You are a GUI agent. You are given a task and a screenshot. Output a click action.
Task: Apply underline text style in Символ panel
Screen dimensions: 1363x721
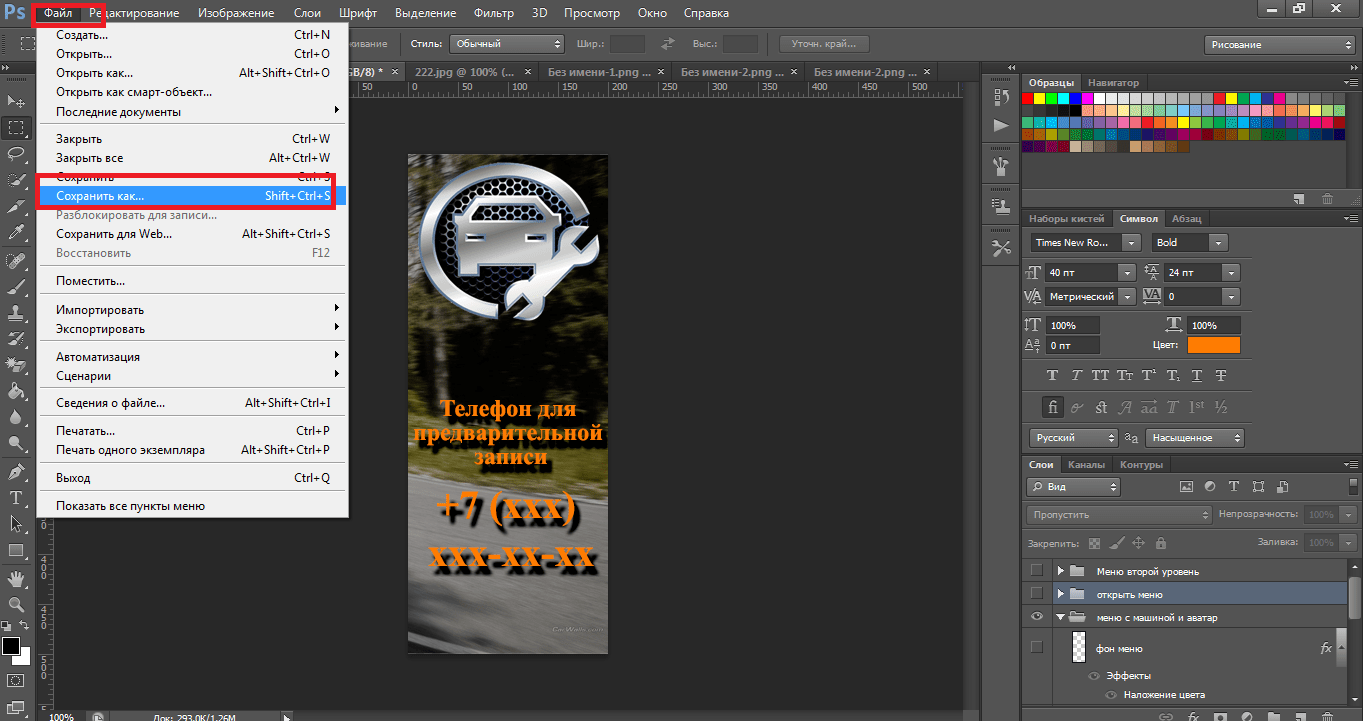1196,376
